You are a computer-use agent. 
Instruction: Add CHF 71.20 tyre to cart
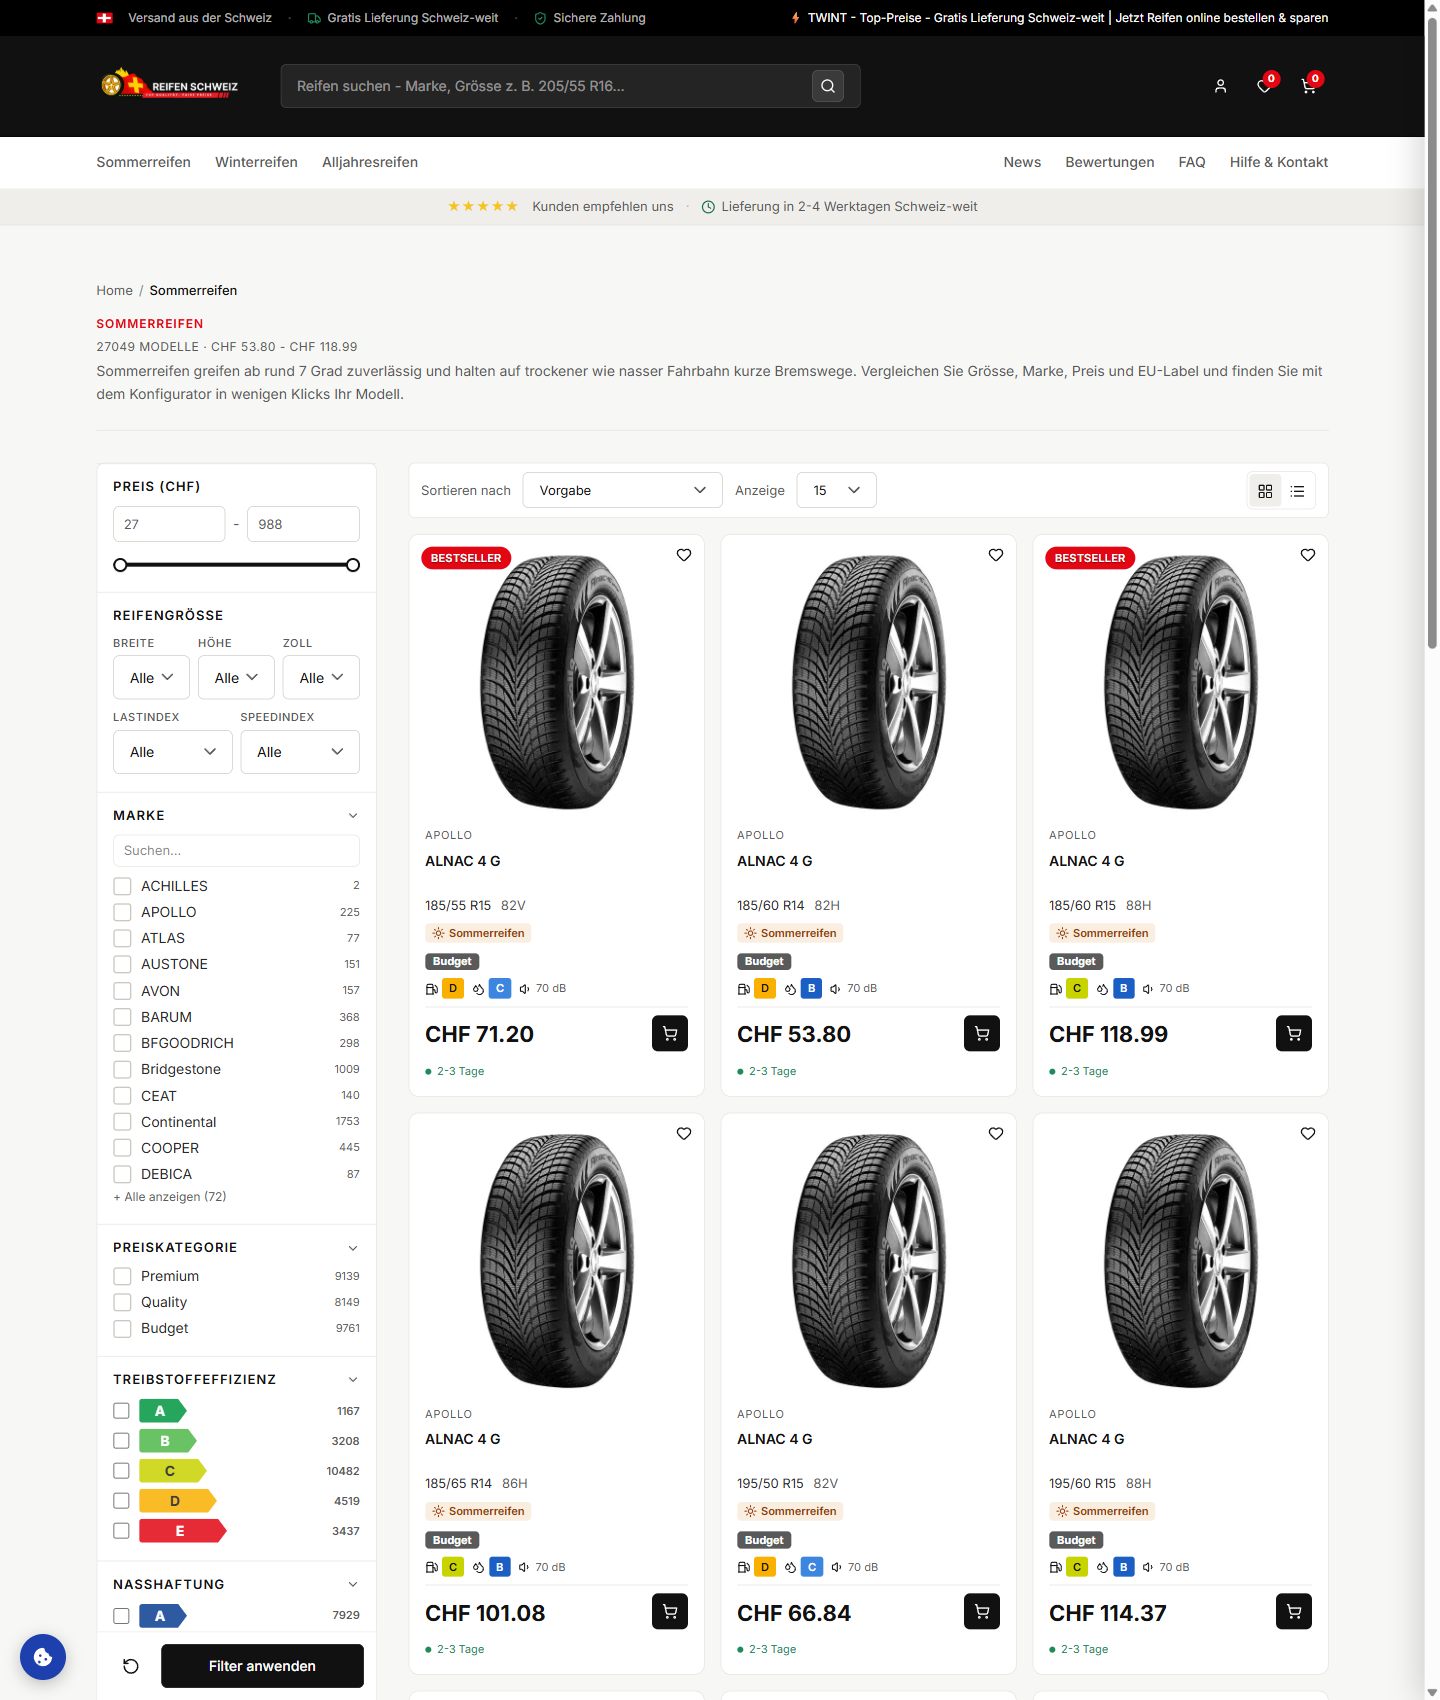pyautogui.click(x=670, y=1033)
